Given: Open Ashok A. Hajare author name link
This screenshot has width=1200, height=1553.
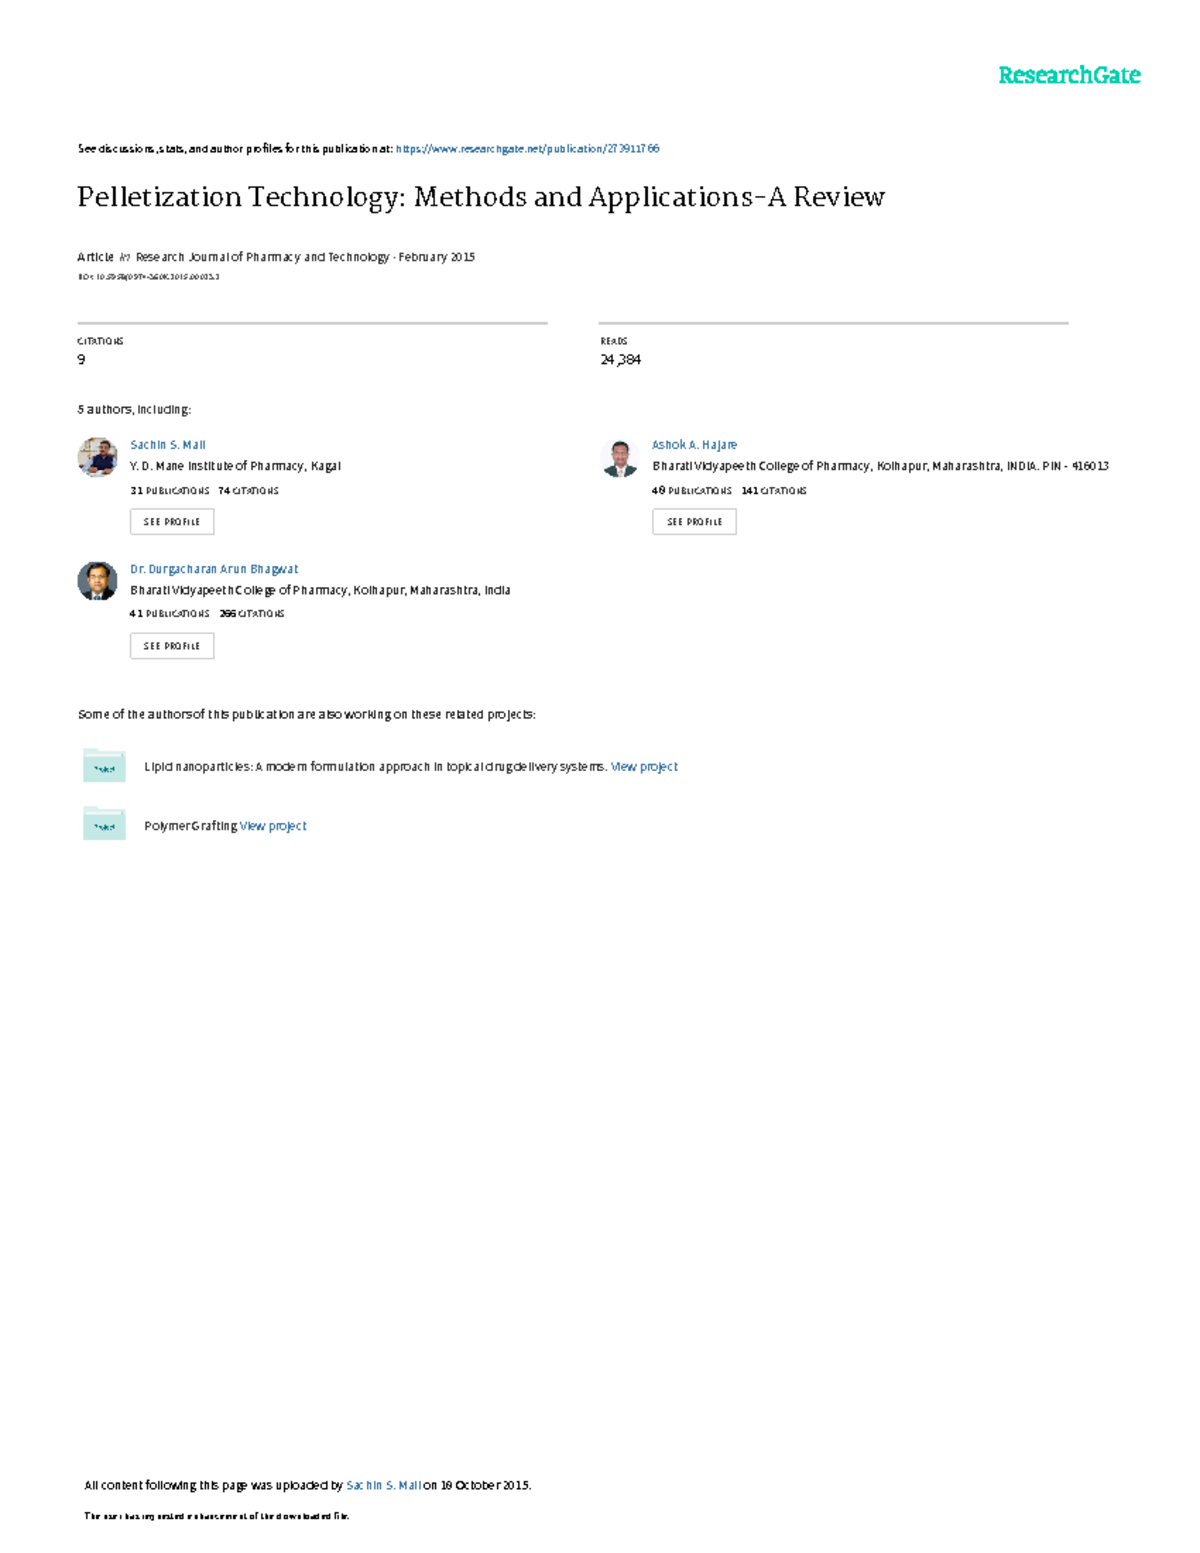Looking at the screenshot, I should (694, 445).
